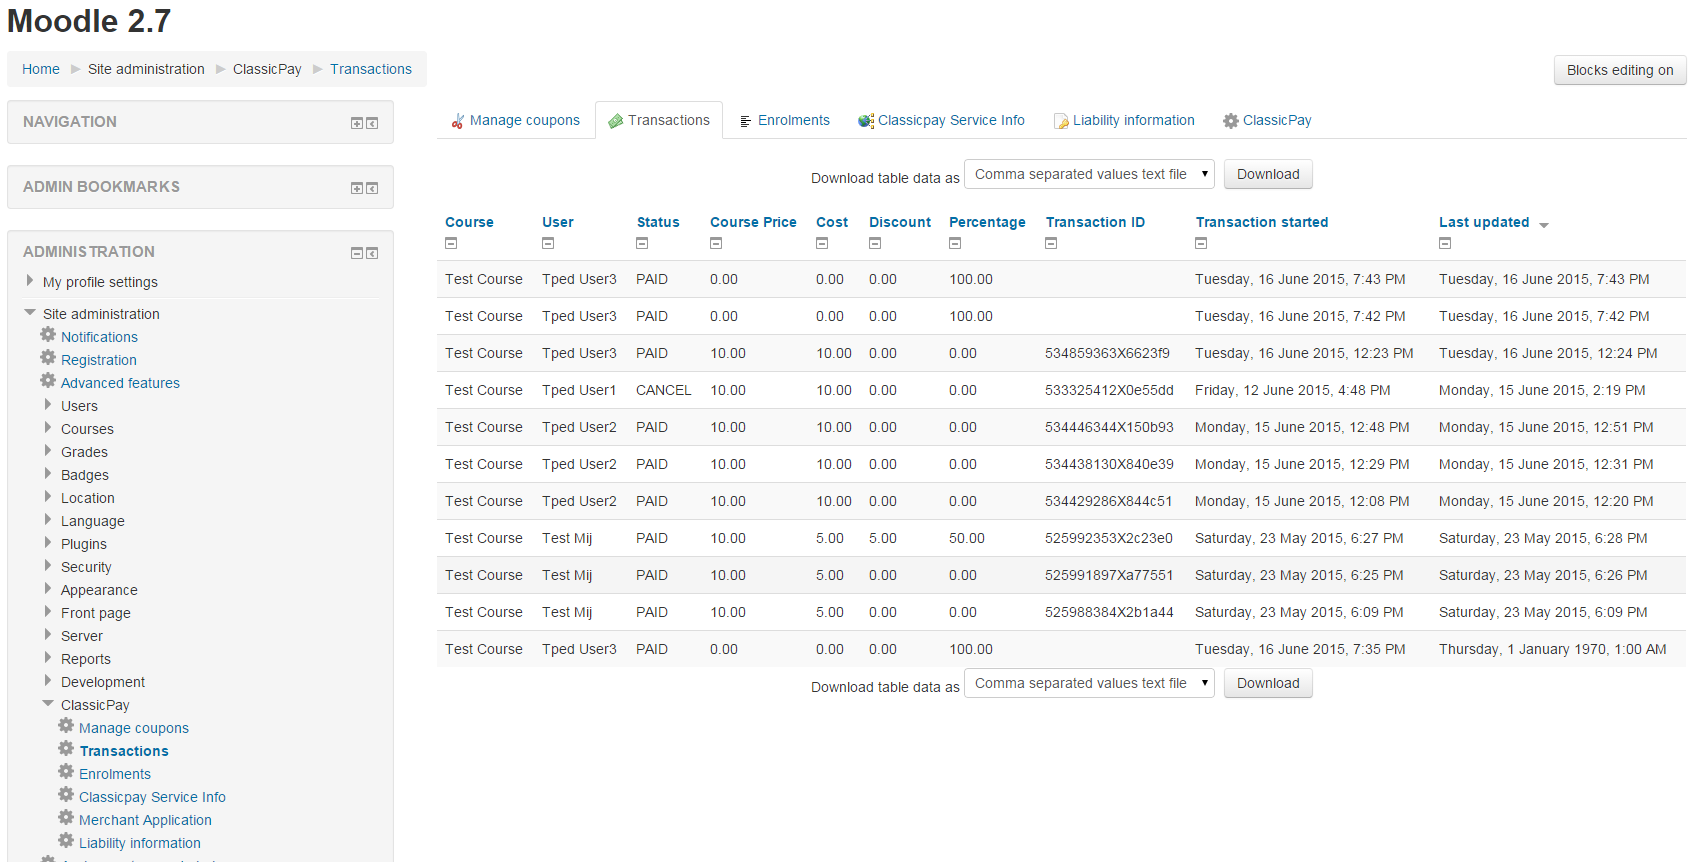The width and height of the screenshot is (1702, 862).
Task: Click the sort arrow beside Last updated
Action: point(1544,225)
